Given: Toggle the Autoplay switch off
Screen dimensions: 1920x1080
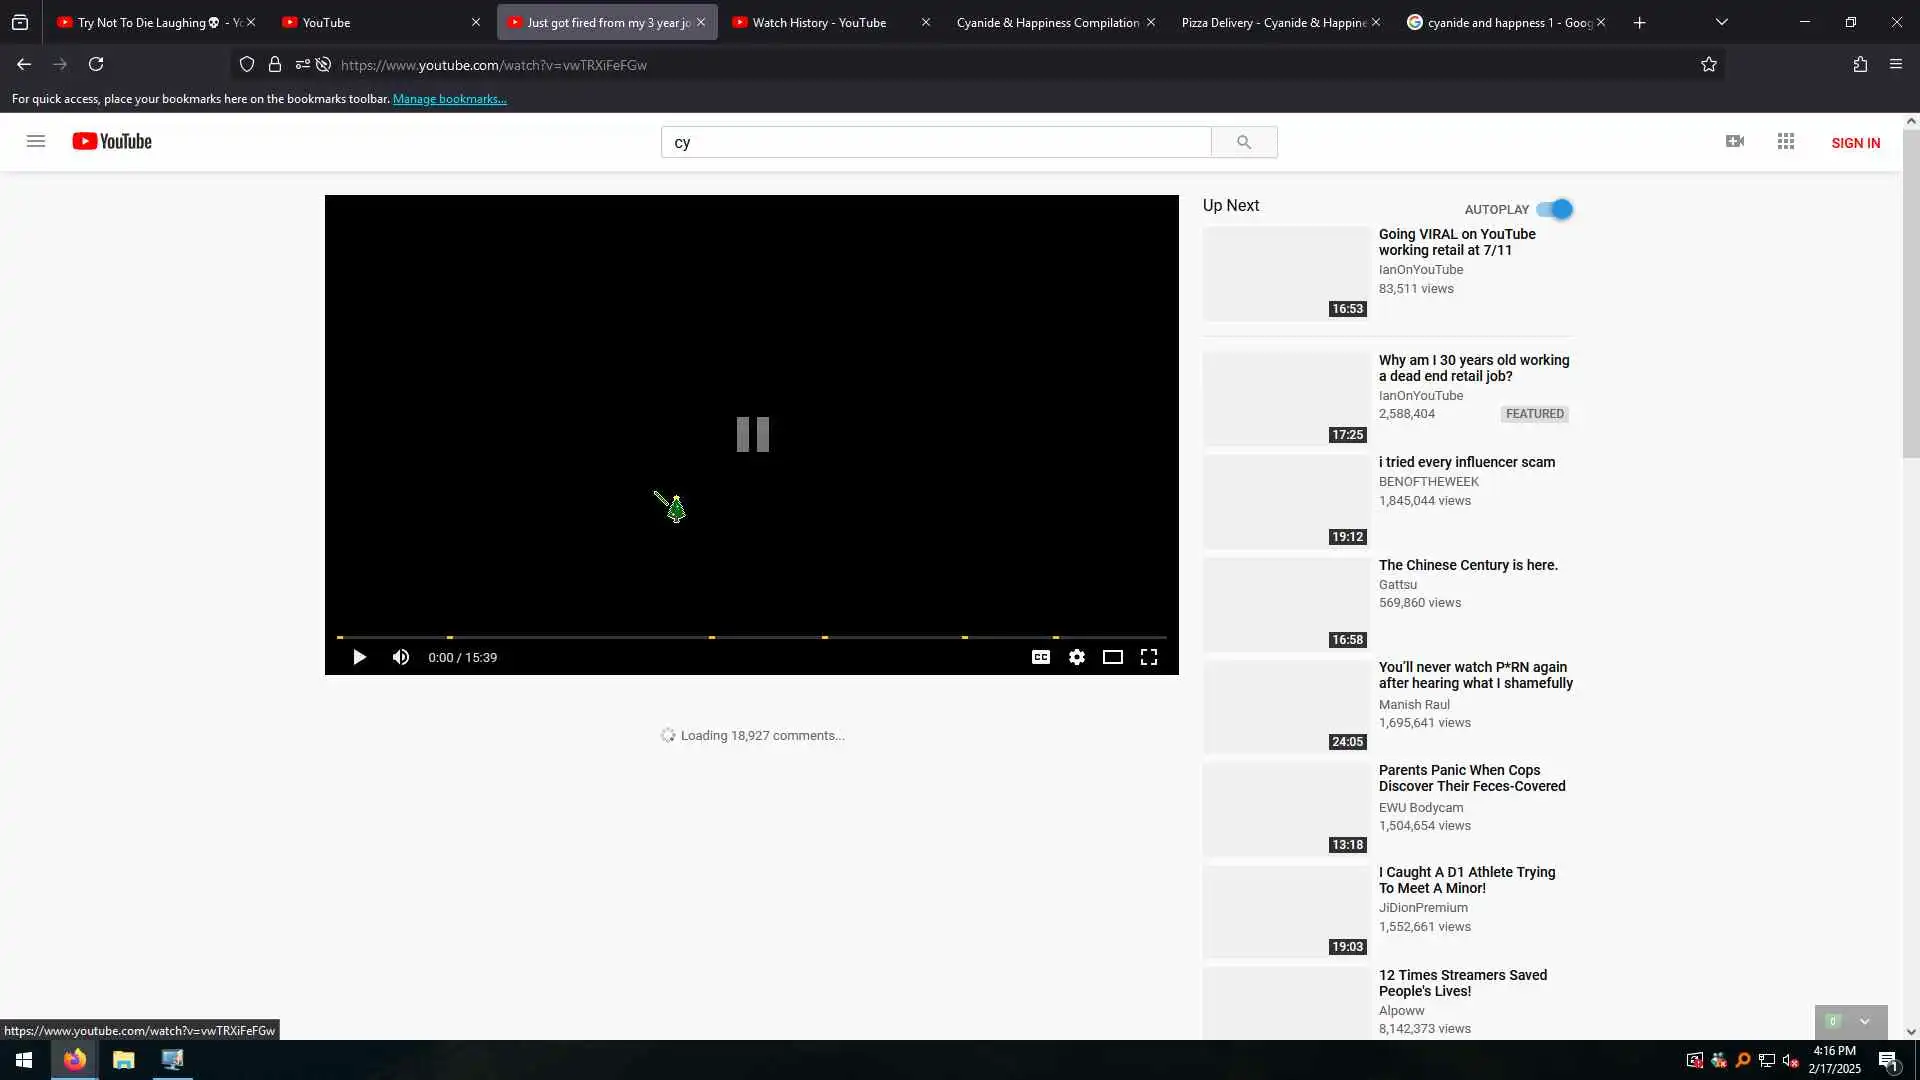Looking at the screenshot, I should pyautogui.click(x=1555, y=209).
